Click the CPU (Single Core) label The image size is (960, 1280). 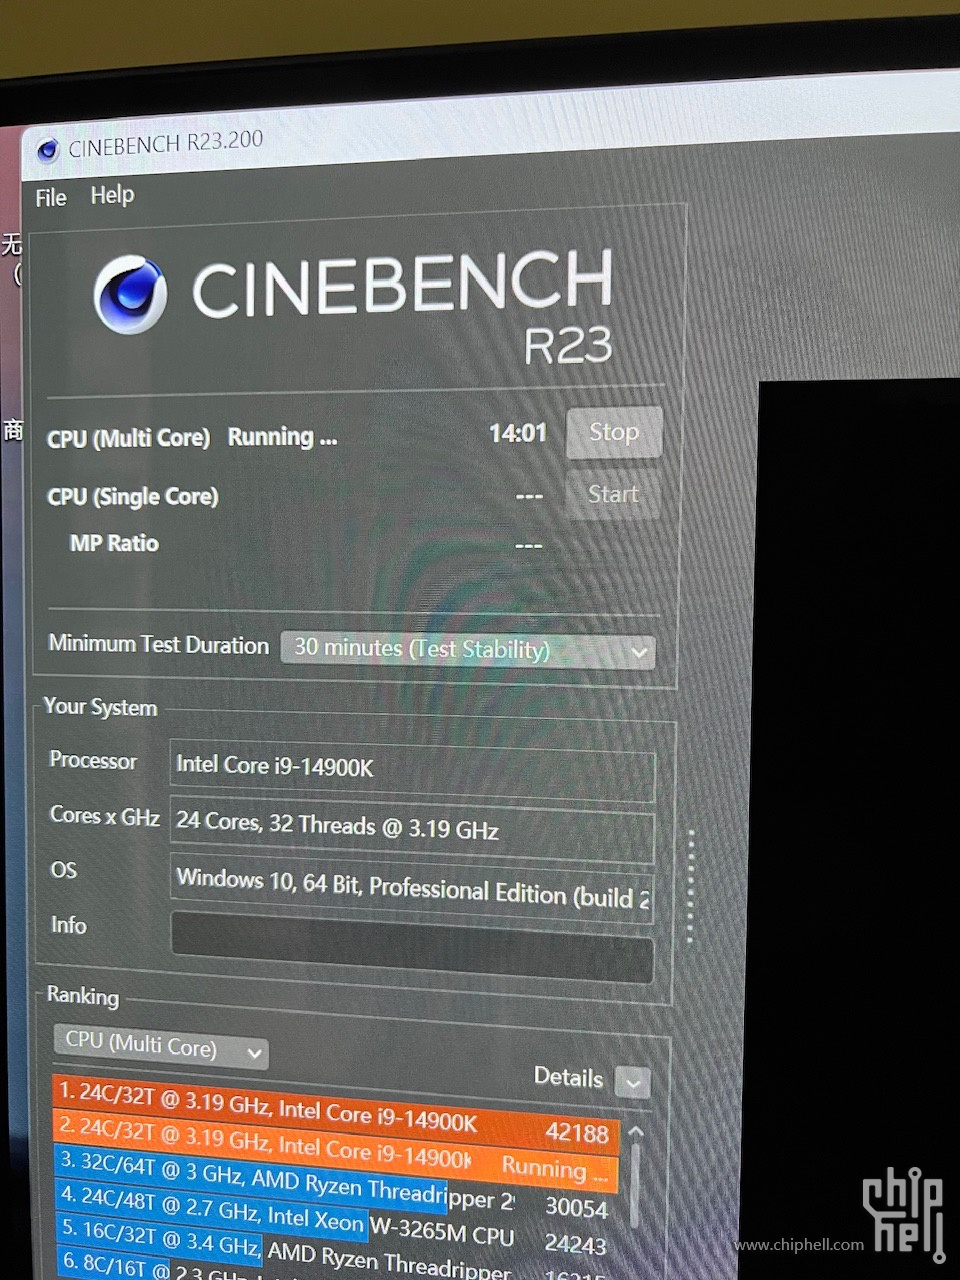tap(133, 497)
